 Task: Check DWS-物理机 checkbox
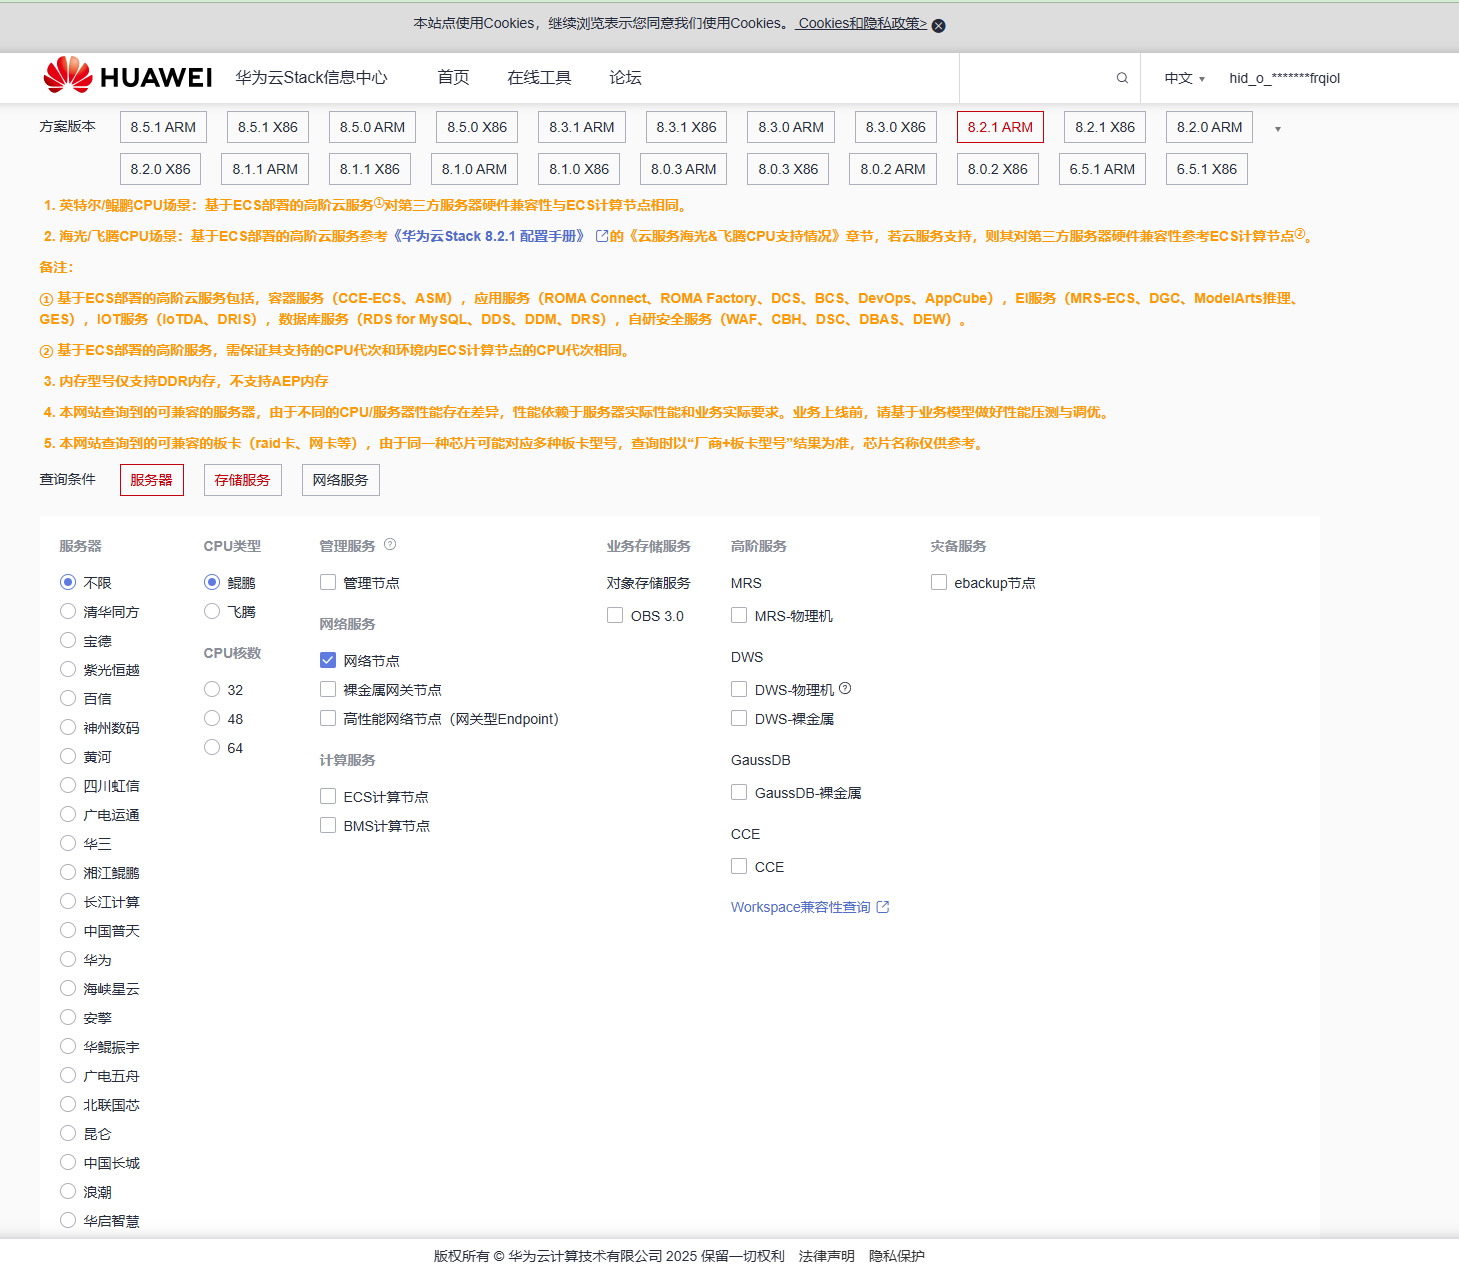pos(739,689)
